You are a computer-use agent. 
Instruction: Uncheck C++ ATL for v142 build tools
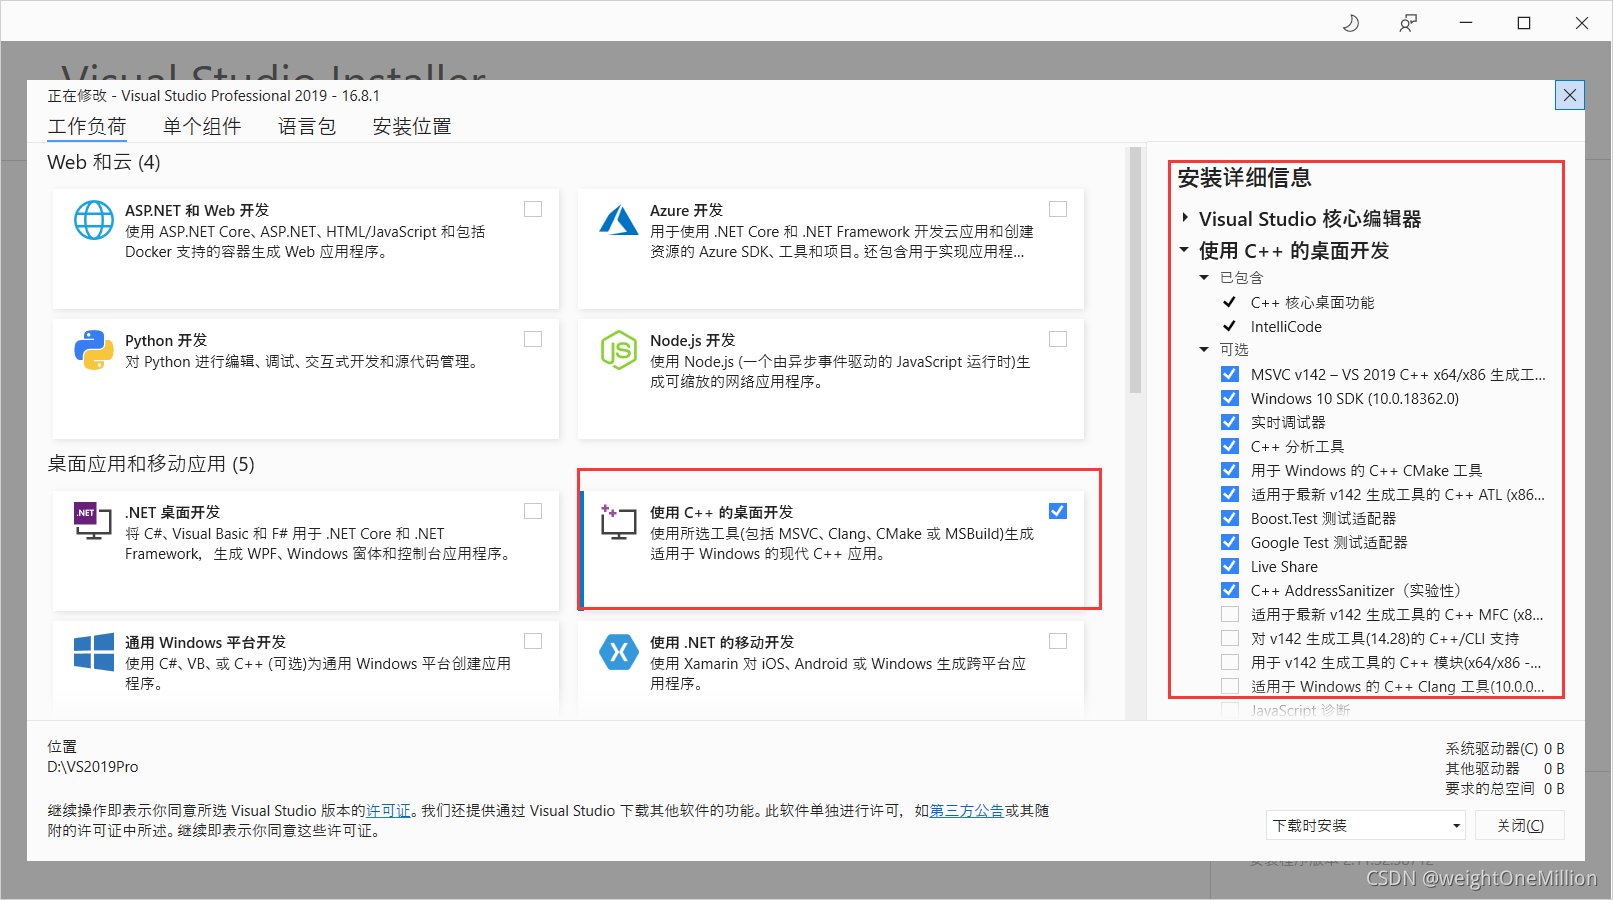pyautogui.click(x=1230, y=494)
